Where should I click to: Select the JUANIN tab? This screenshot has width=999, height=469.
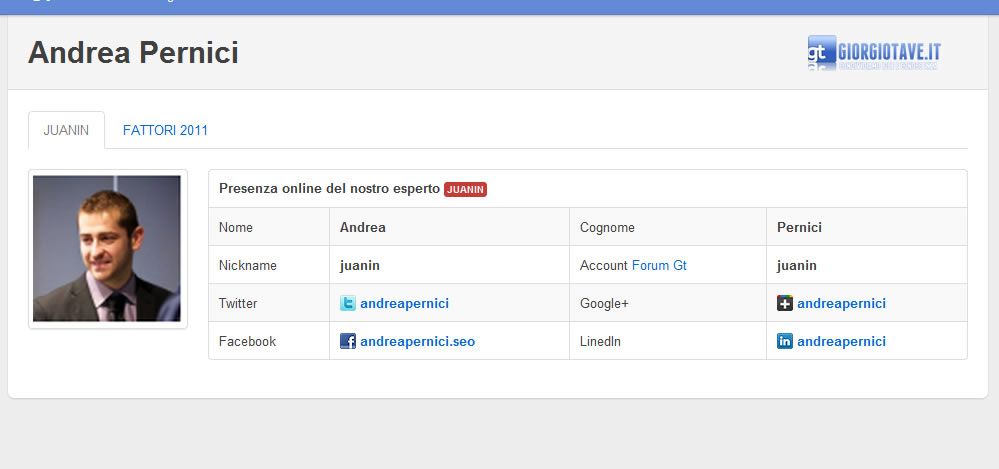[66, 130]
